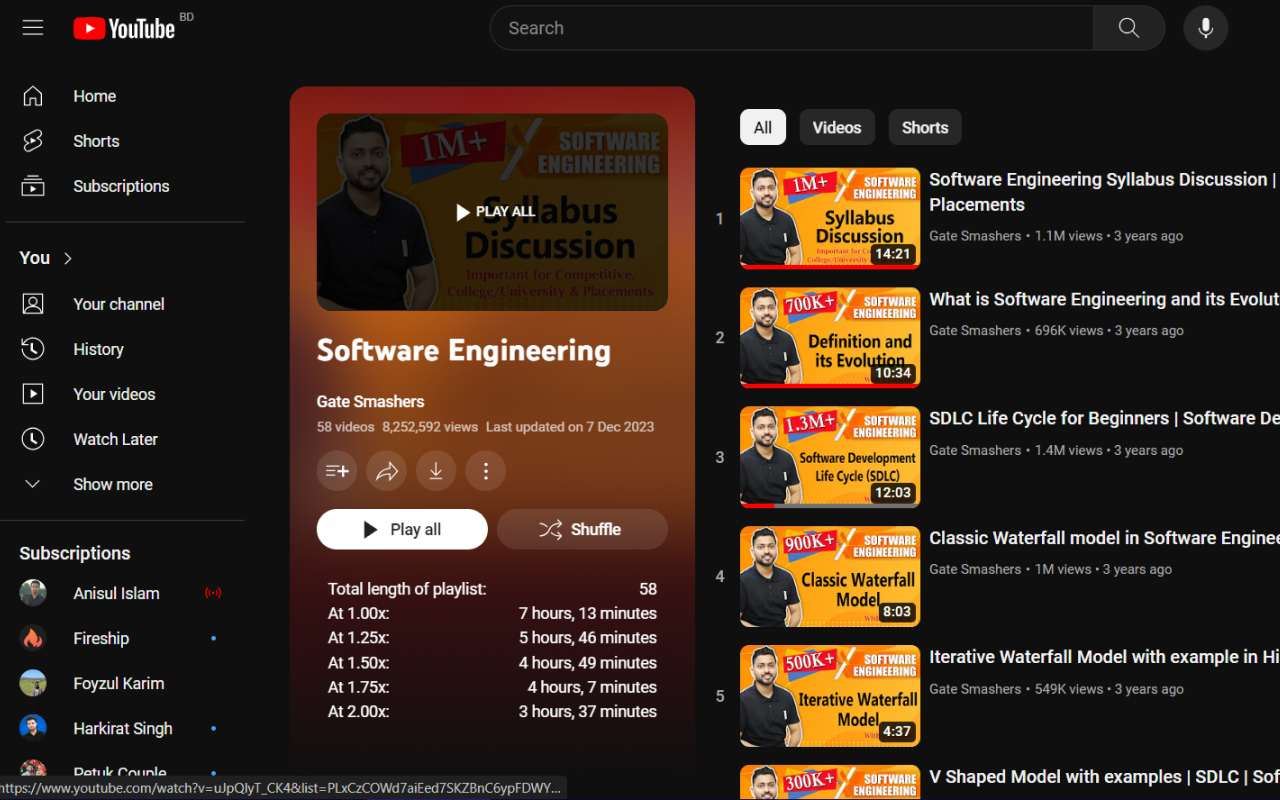Viewport: 1280px width, 800px height.
Task: Open Software Engineering Syllabus Discussion title
Action: coord(1104,192)
